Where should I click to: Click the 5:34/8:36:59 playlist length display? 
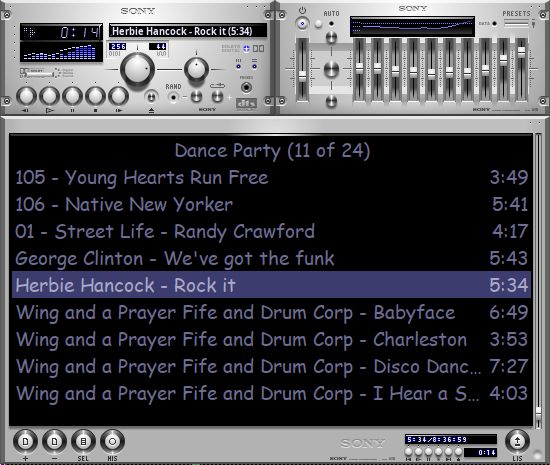pos(451,439)
